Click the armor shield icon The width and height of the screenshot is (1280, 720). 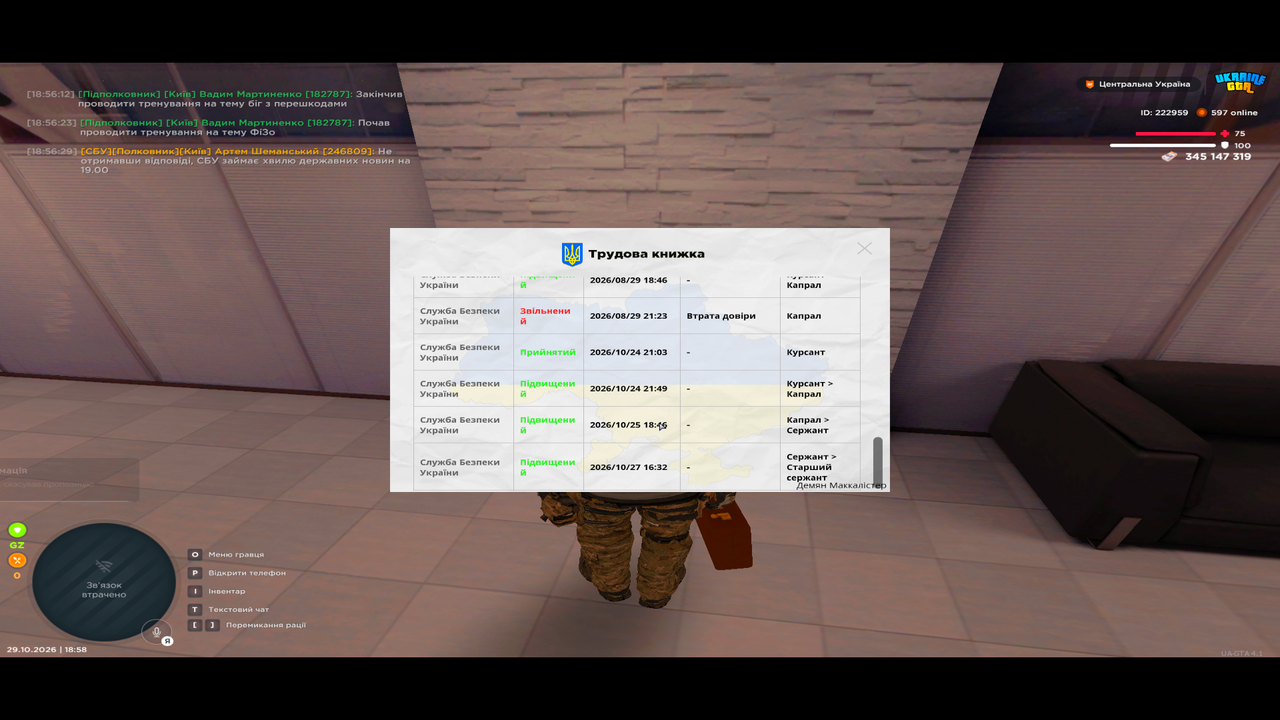[1225, 145]
